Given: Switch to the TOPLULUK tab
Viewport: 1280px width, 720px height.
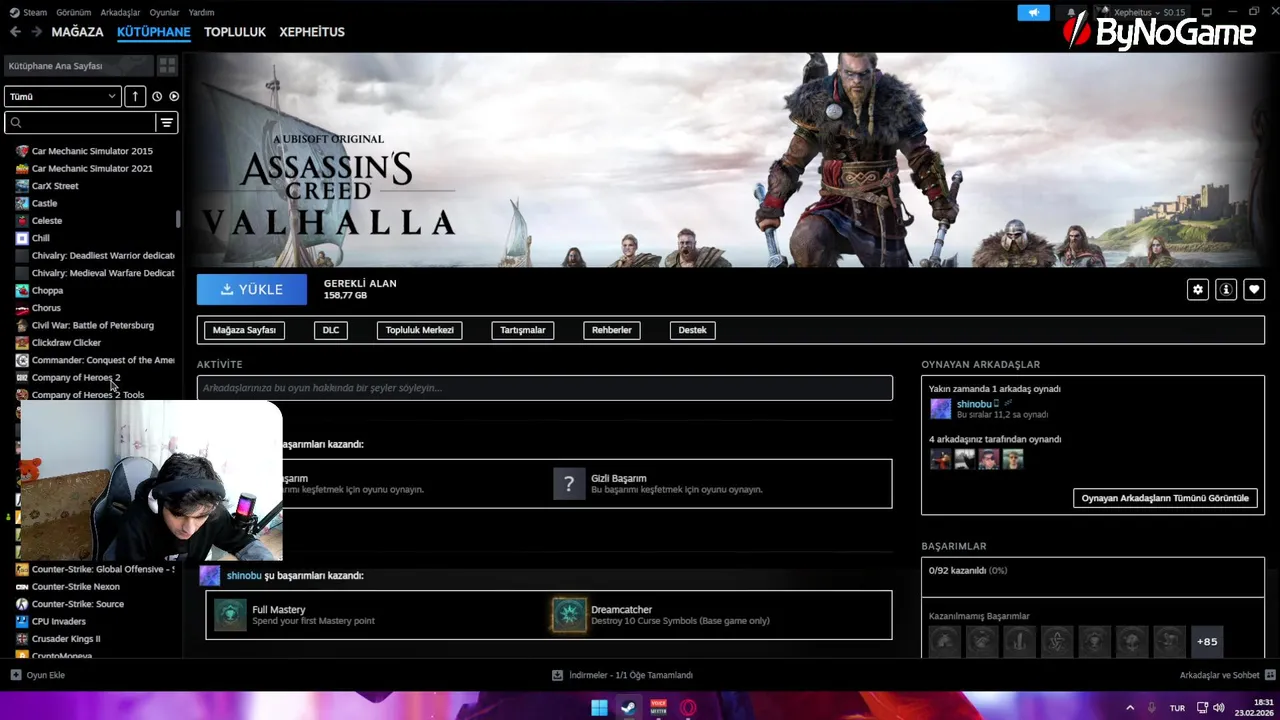Looking at the screenshot, I should coord(235,32).
